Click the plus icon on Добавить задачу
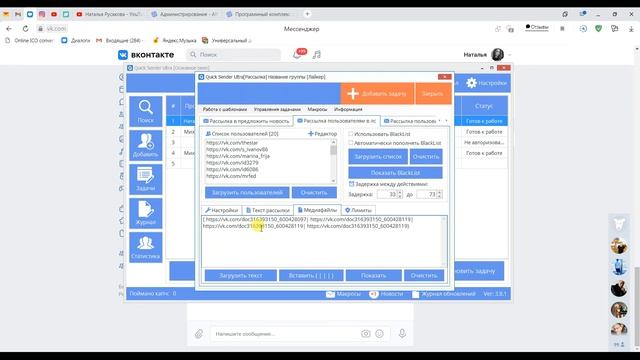Screen dimensions: 640x360 coord(353,93)
